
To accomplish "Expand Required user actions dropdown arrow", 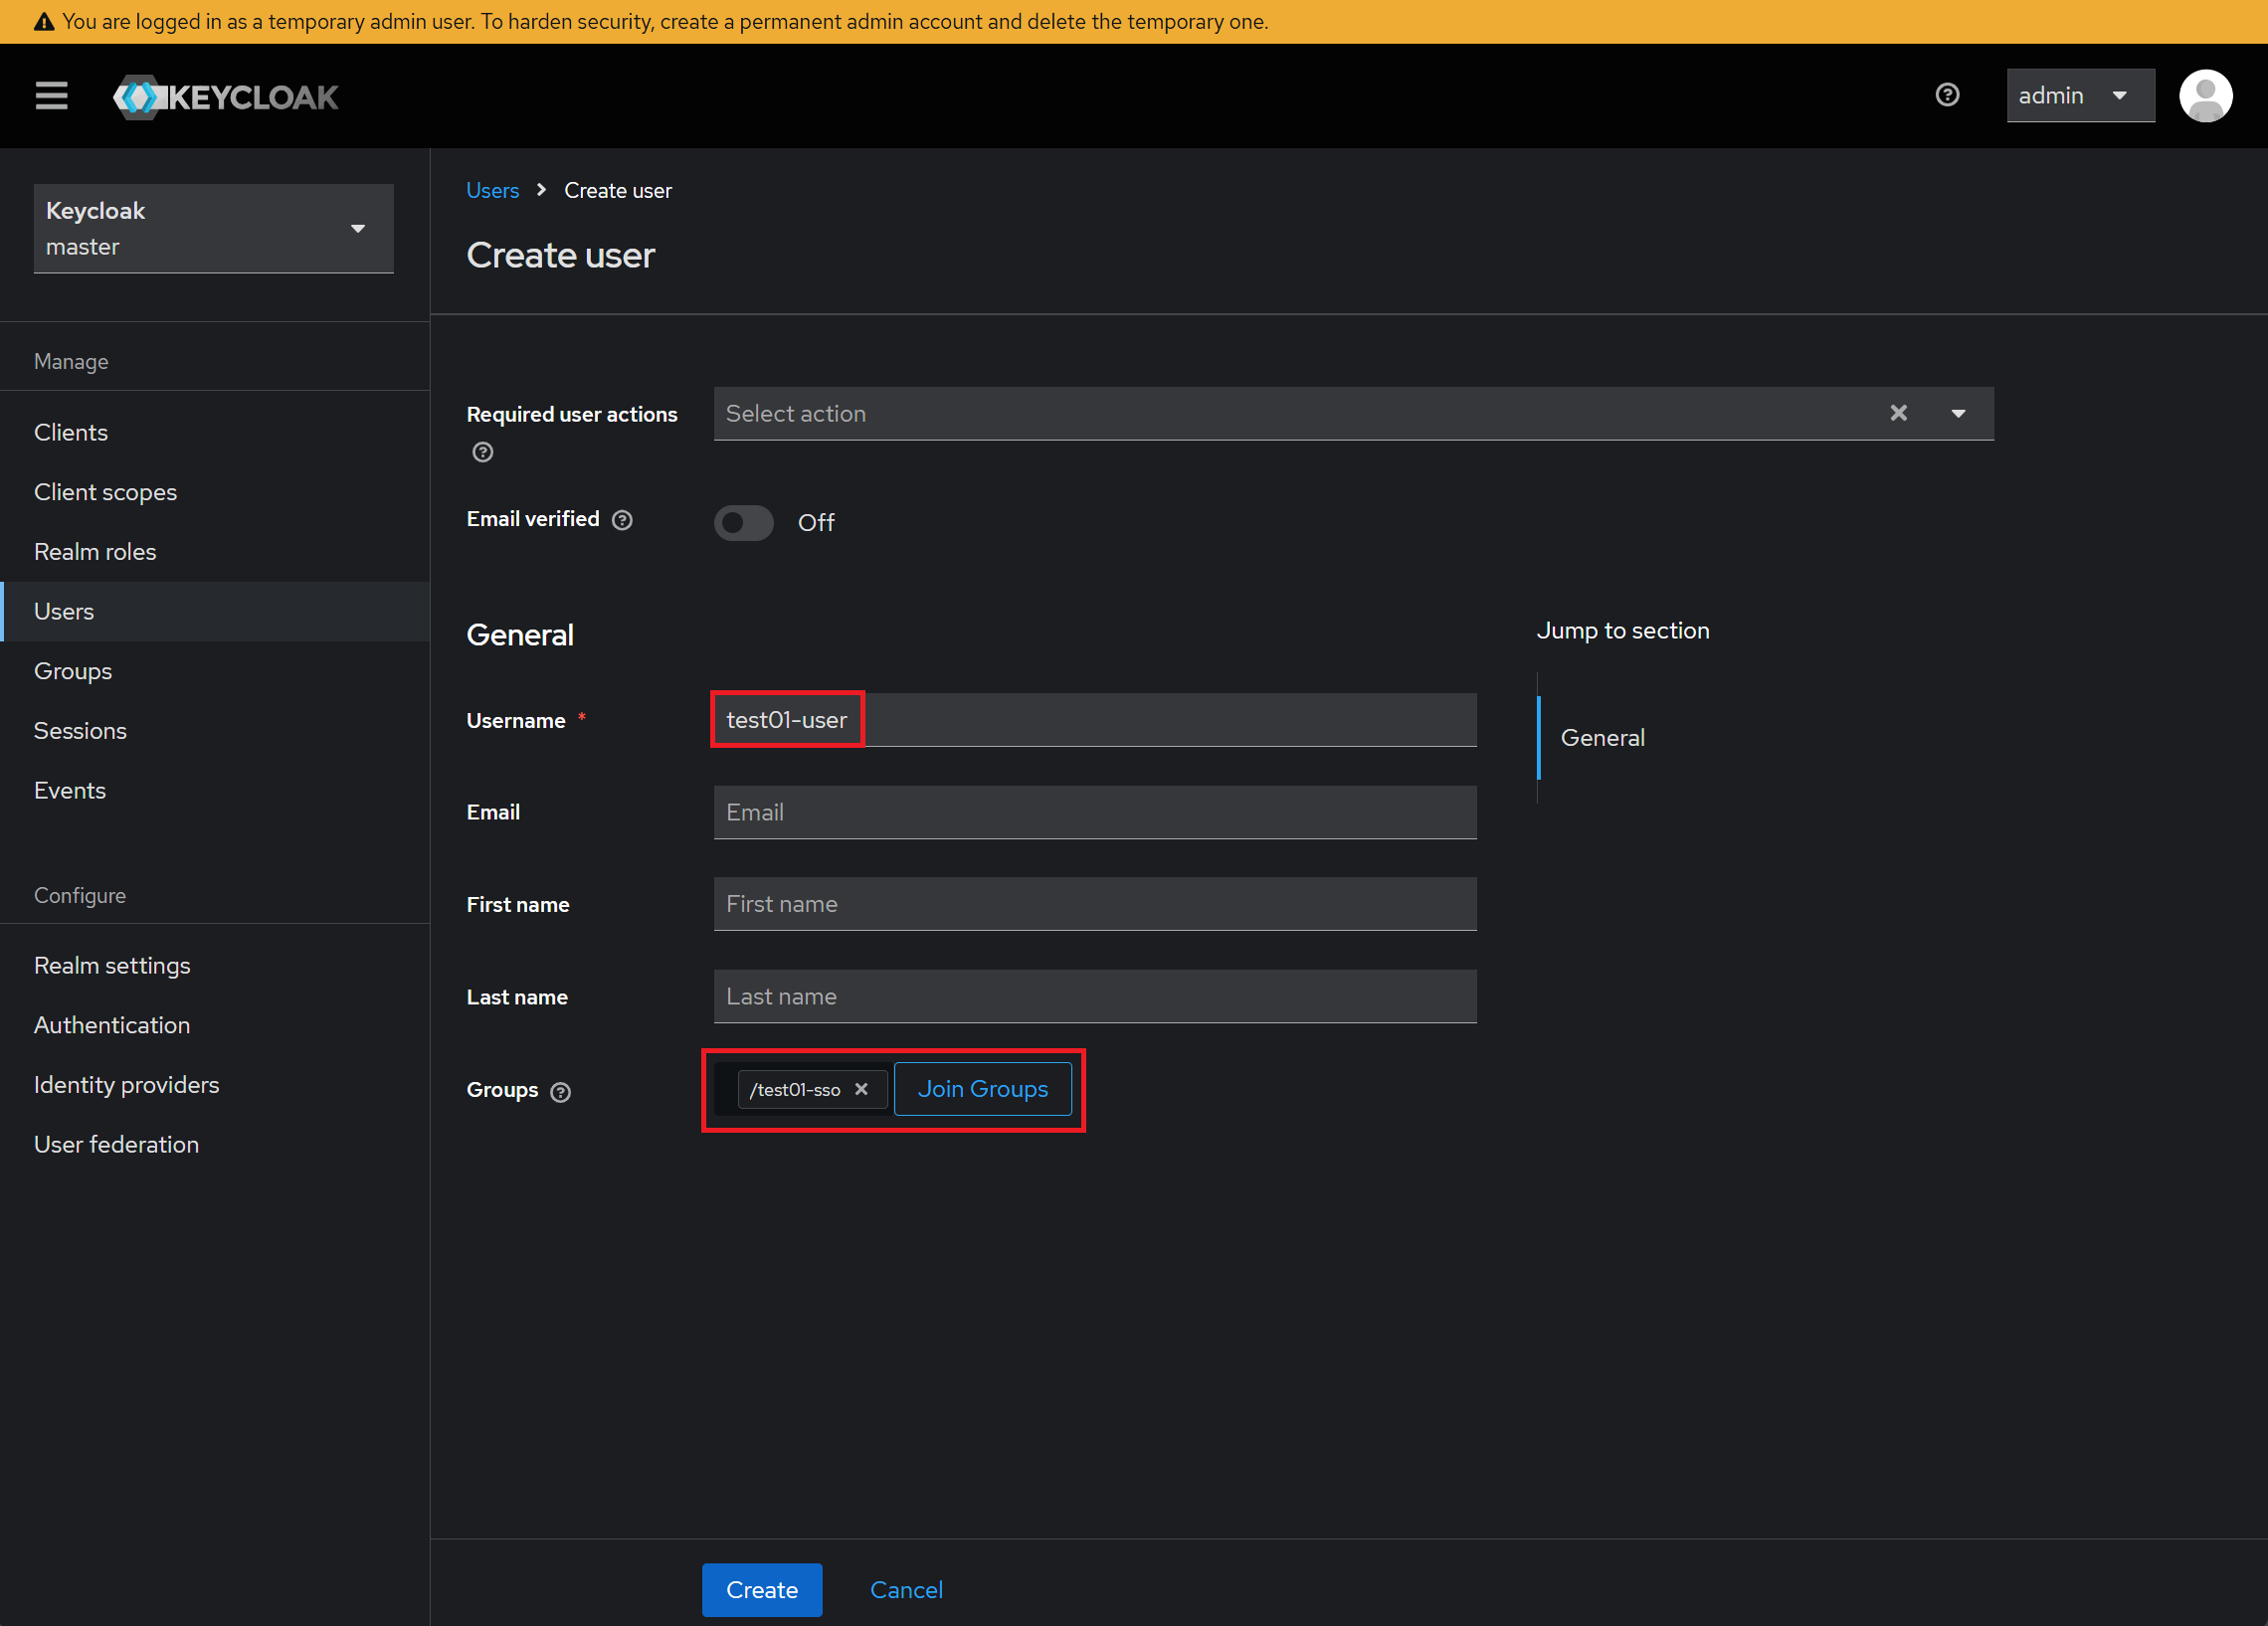I will tap(1958, 413).
